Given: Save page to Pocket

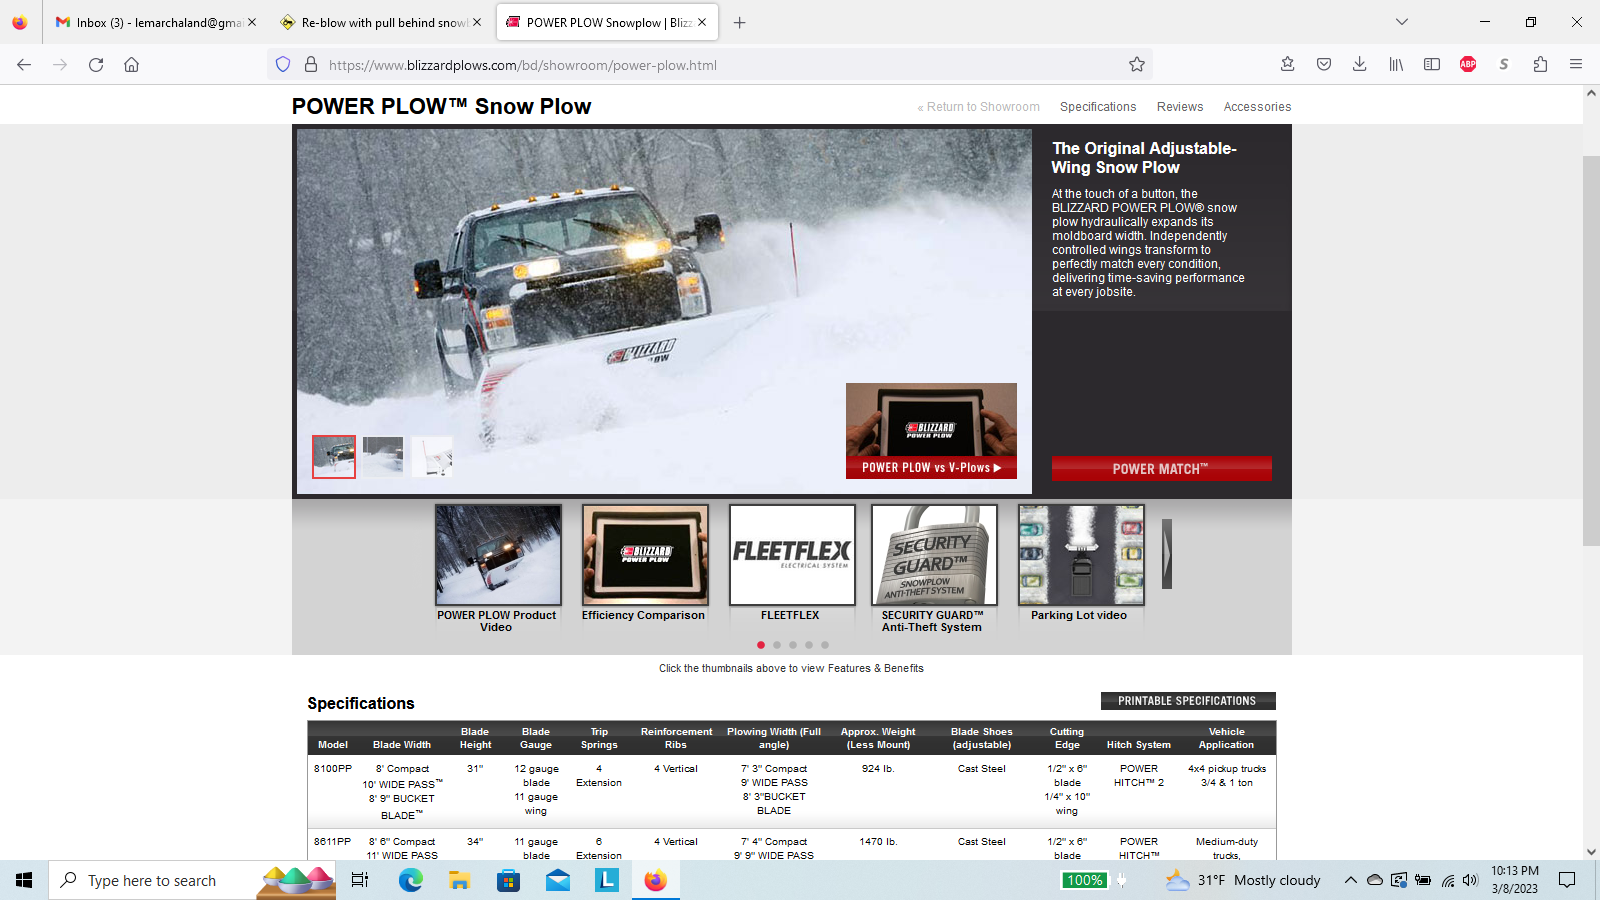Looking at the screenshot, I should point(1324,65).
